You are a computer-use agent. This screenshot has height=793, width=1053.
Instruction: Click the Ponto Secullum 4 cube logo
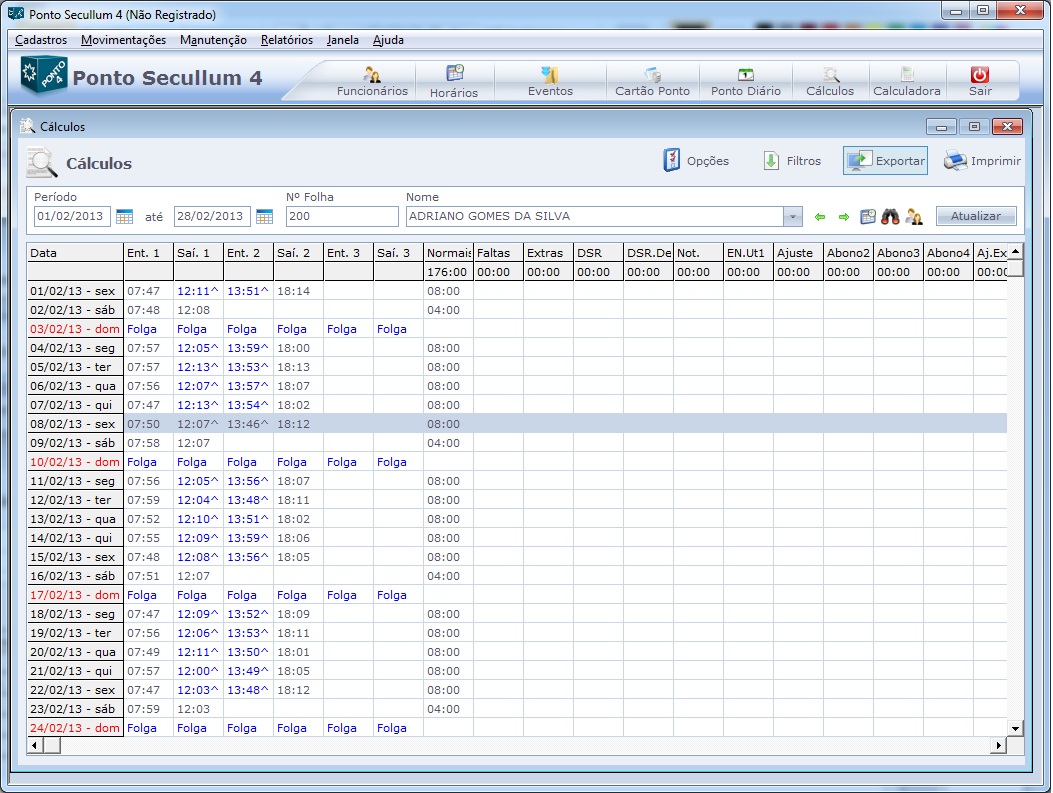coord(44,75)
